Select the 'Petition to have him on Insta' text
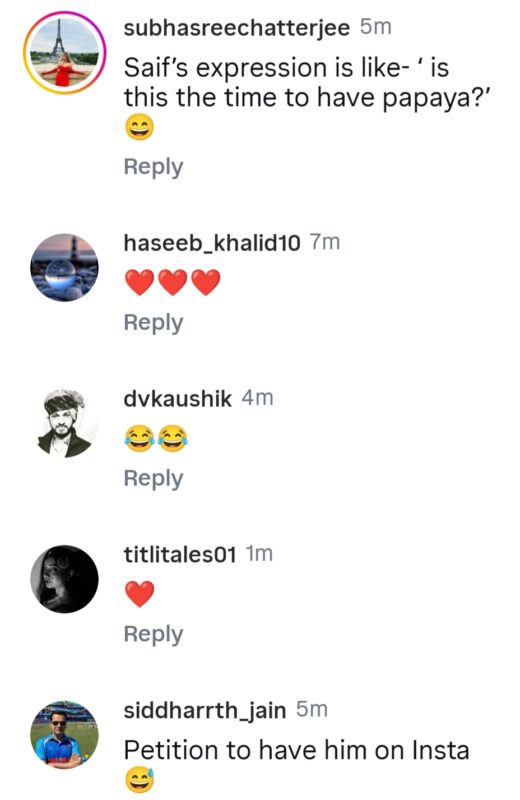The height and width of the screenshot is (800, 520). point(296,751)
